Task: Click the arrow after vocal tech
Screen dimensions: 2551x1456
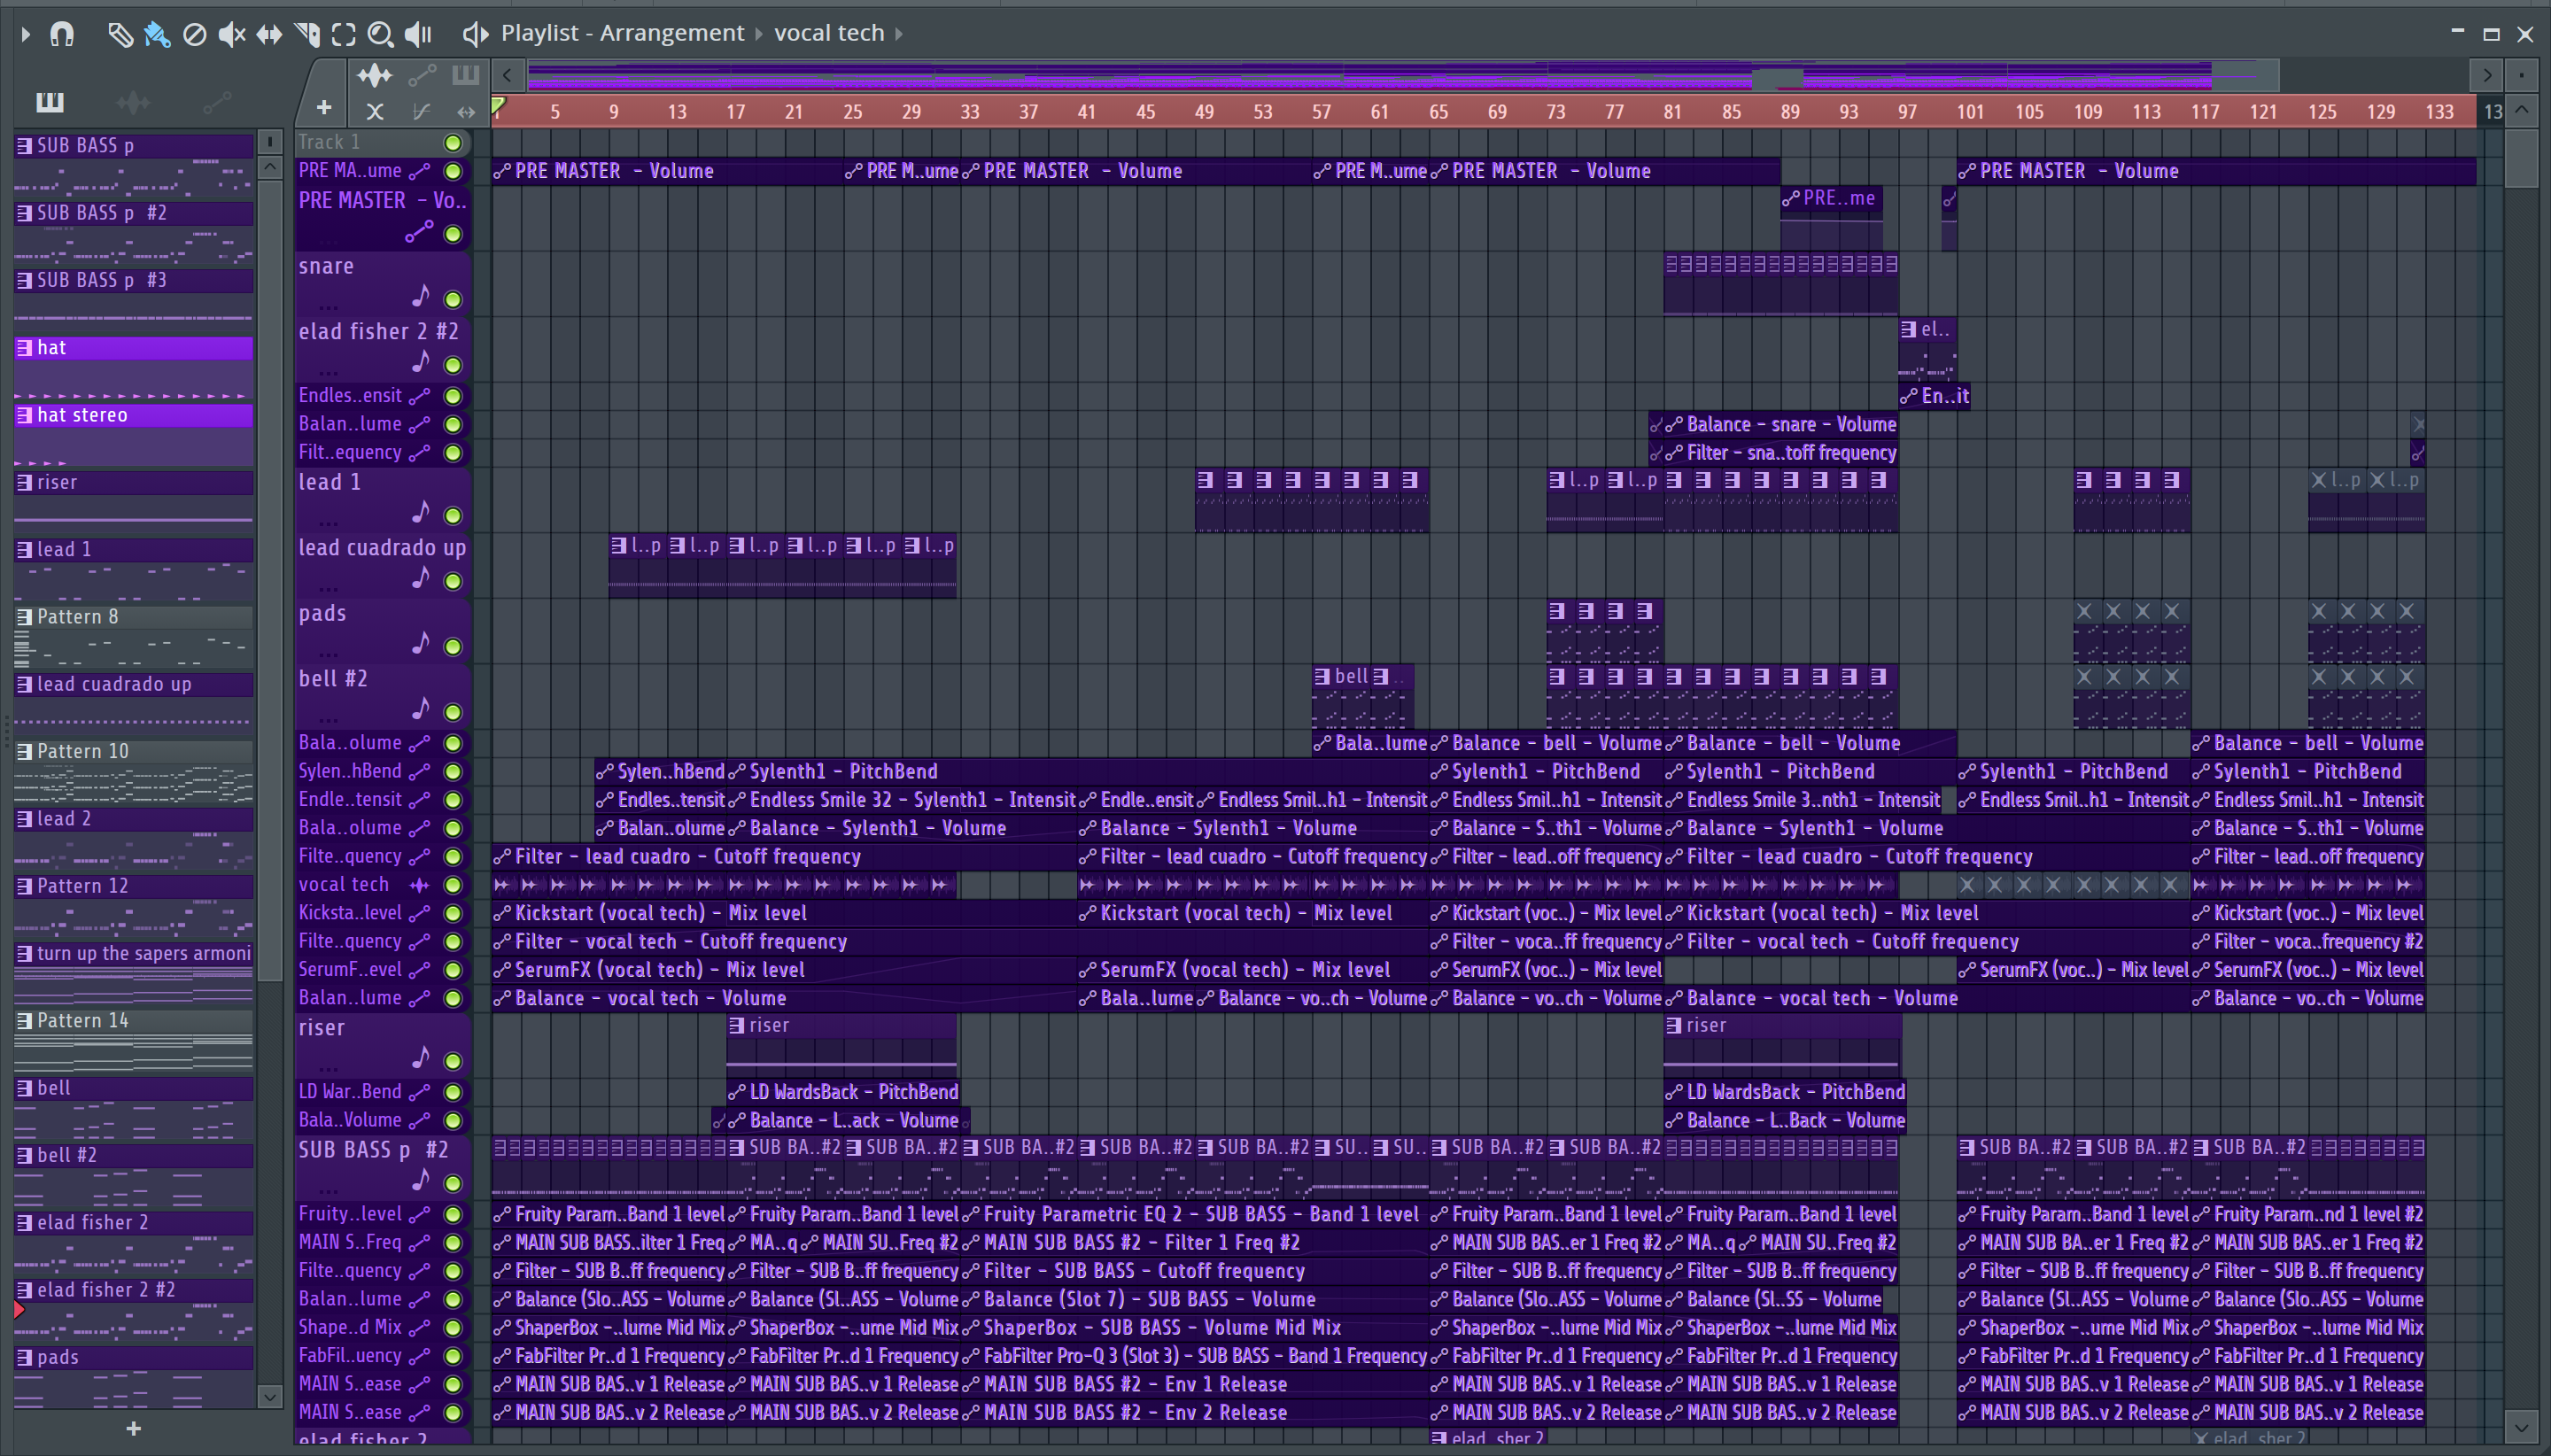Action: click(899, 34)
